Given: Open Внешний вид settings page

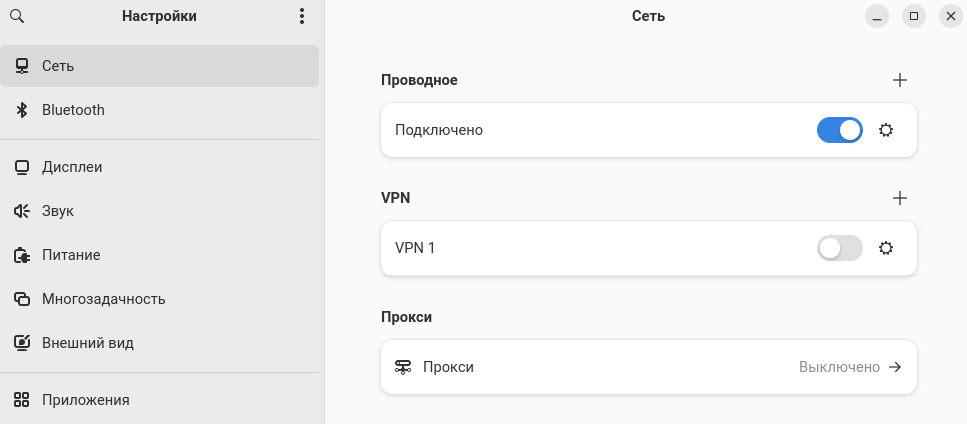Looking at the screenshot, I should (x=87, y=343).
